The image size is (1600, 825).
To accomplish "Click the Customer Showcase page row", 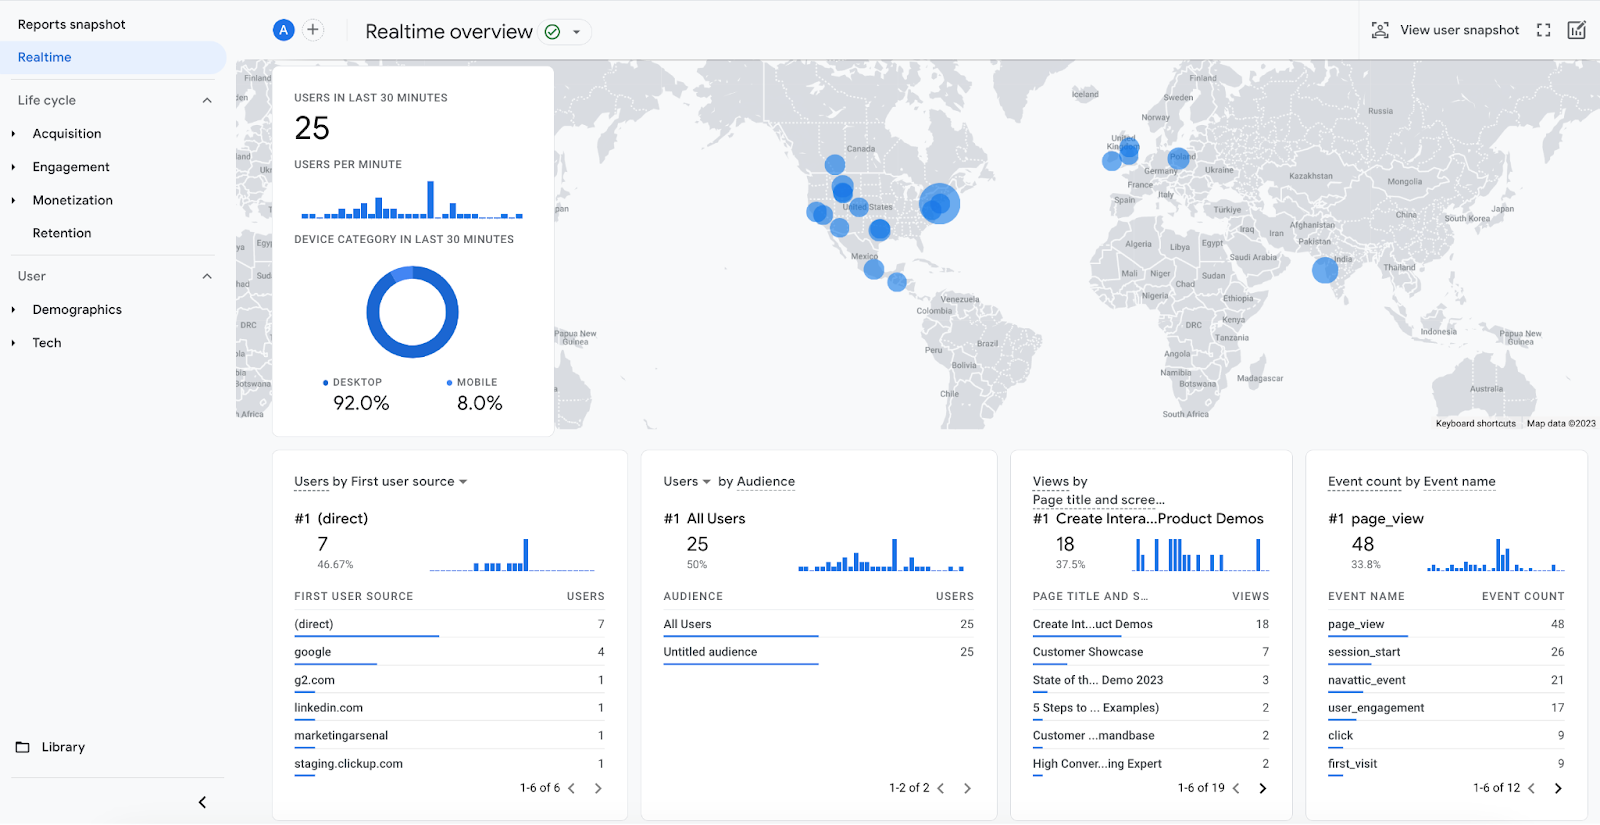I will point(1151,652).
